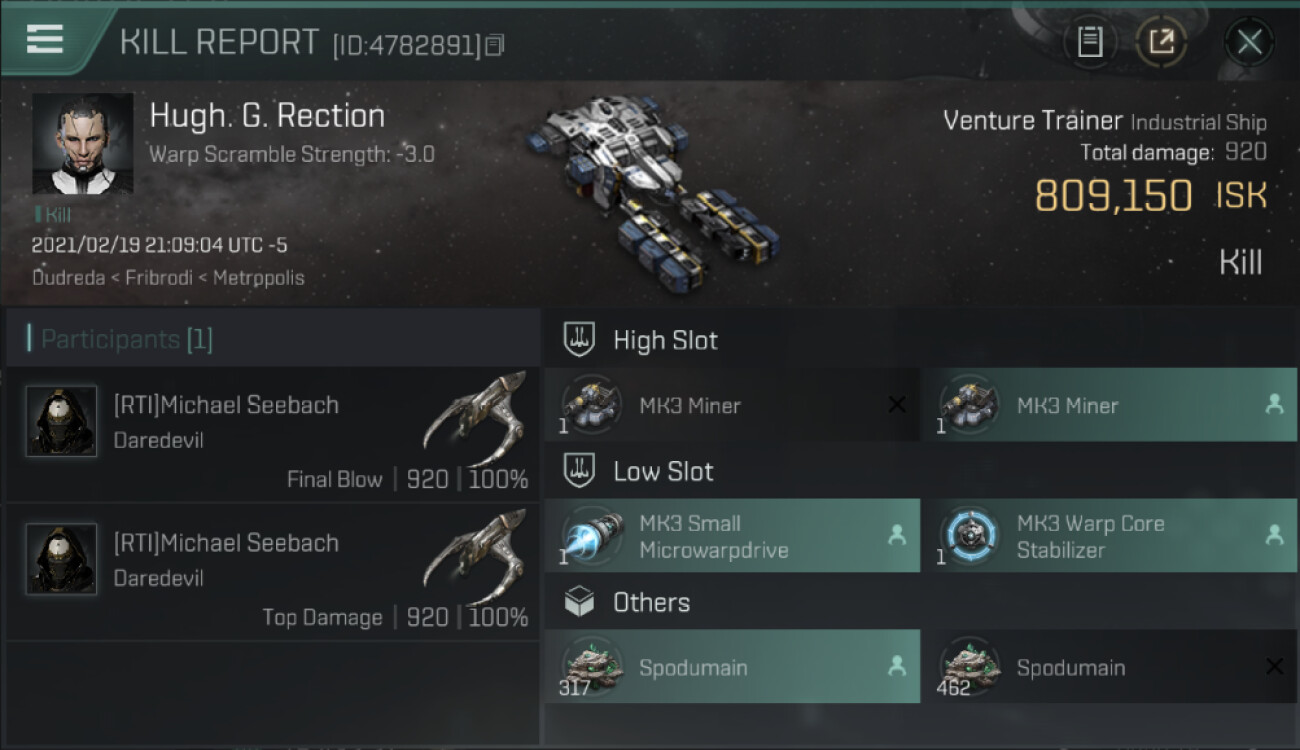Viewport: 1300px width, 750px height.
Task: Click Michael Seebach's name in Final Blow row
Action: point(226,405)
